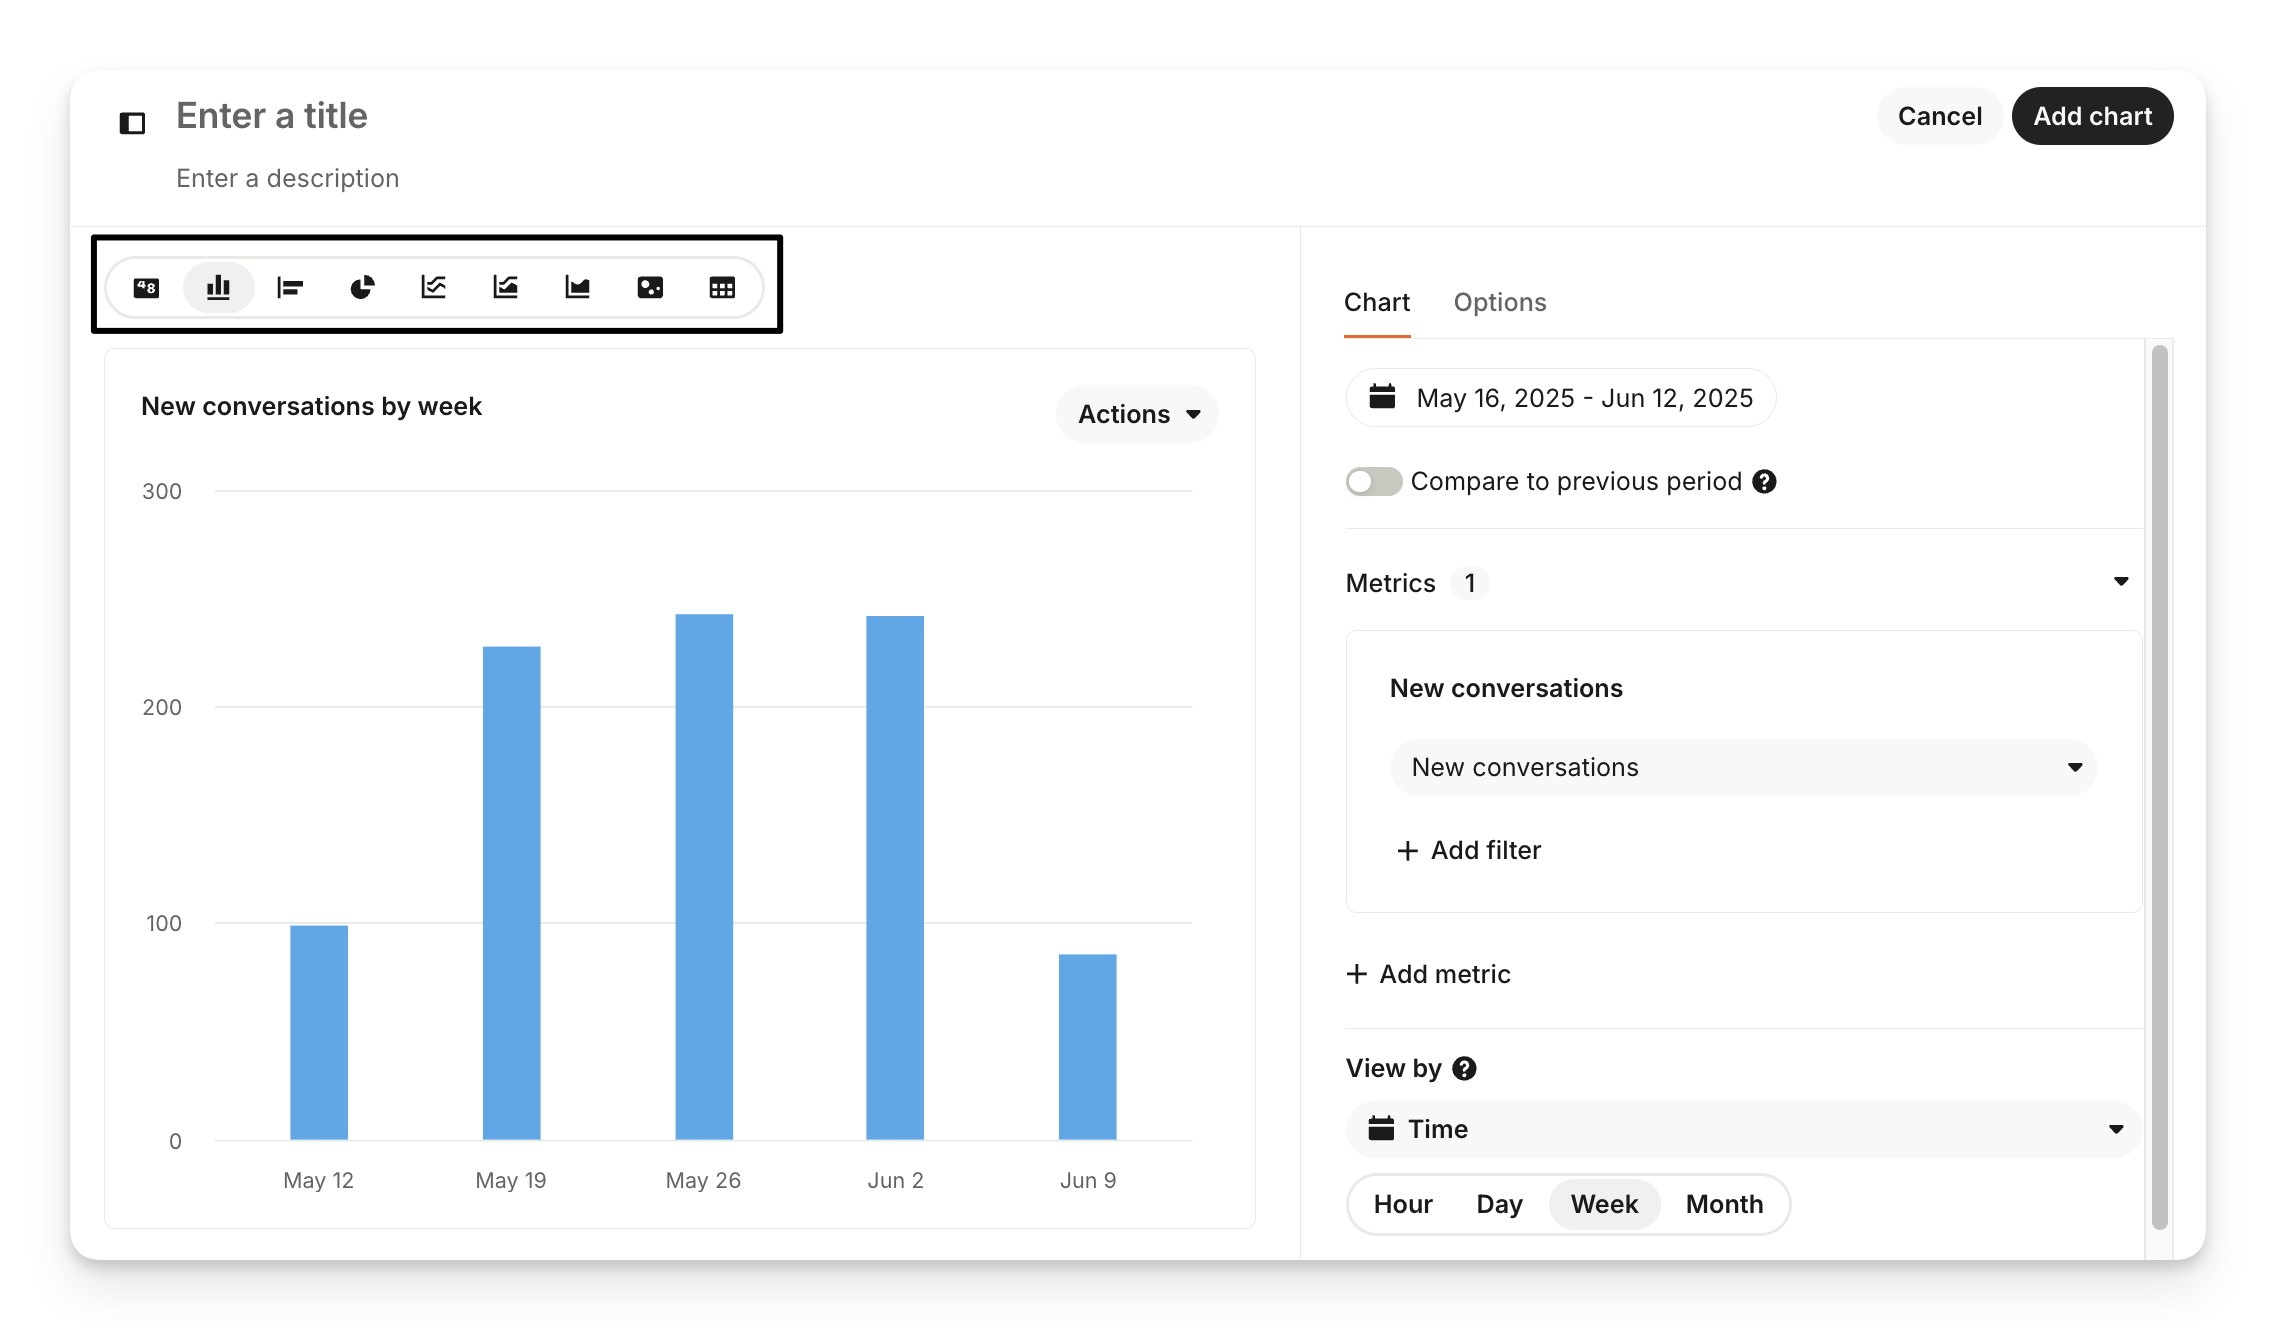
Task: Collapse the Metrics section arrow
Action: click(x=2120, y=582)
